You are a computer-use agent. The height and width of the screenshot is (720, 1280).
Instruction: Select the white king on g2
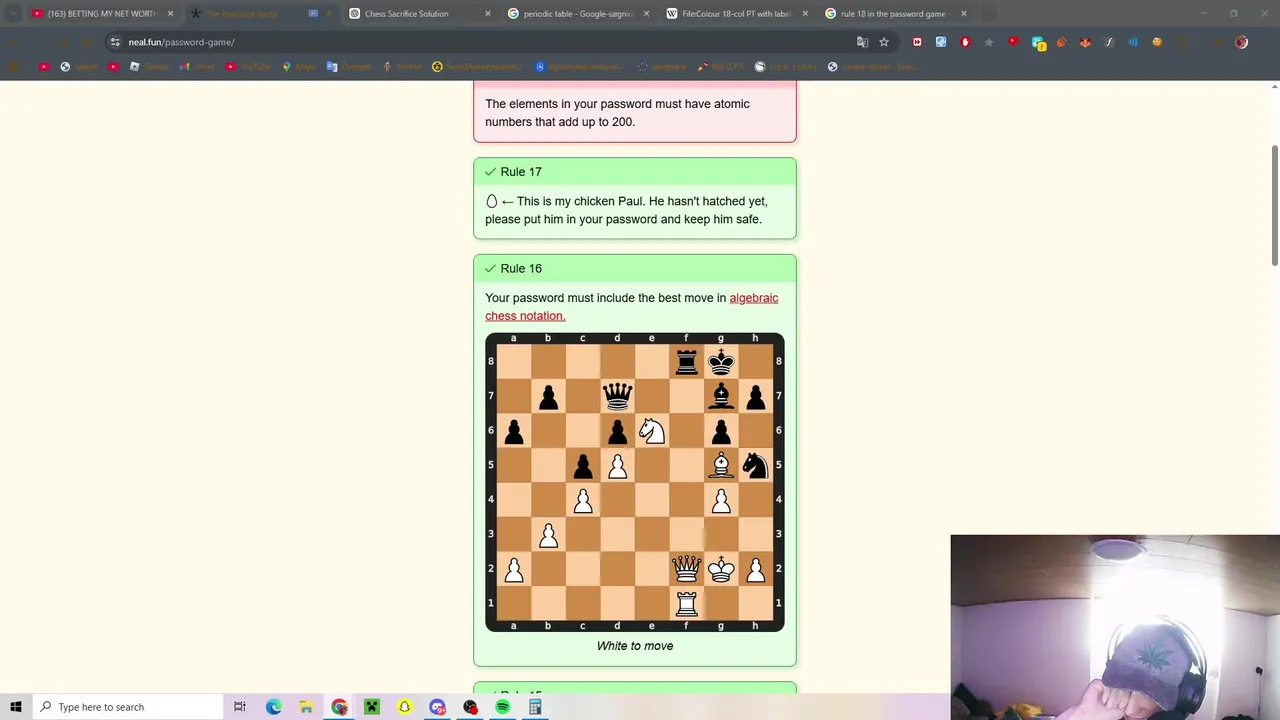[721, 569]
